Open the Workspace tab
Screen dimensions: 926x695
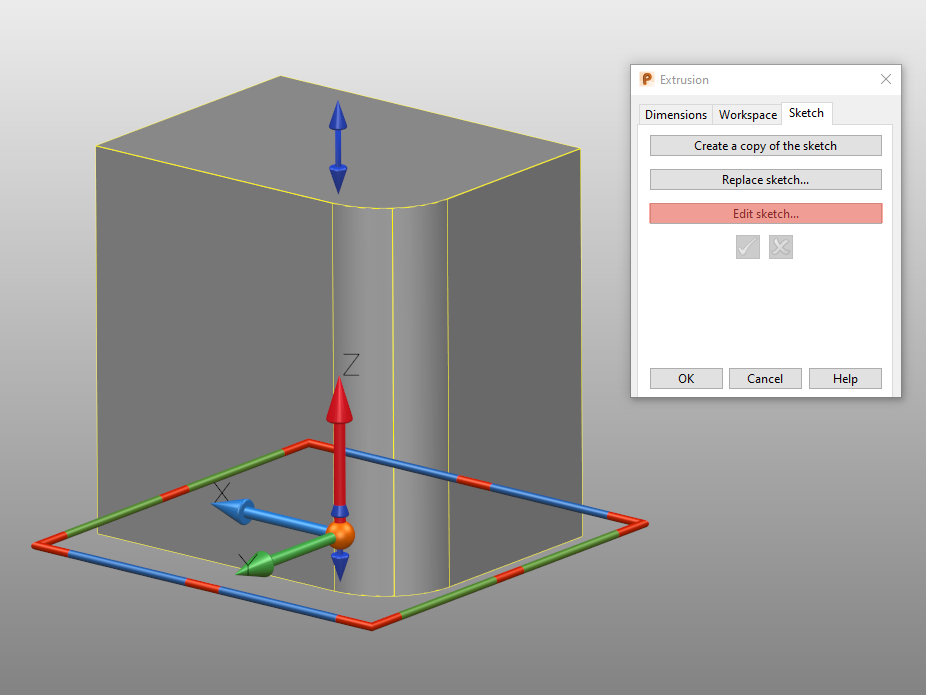click(x=747, y=115)
